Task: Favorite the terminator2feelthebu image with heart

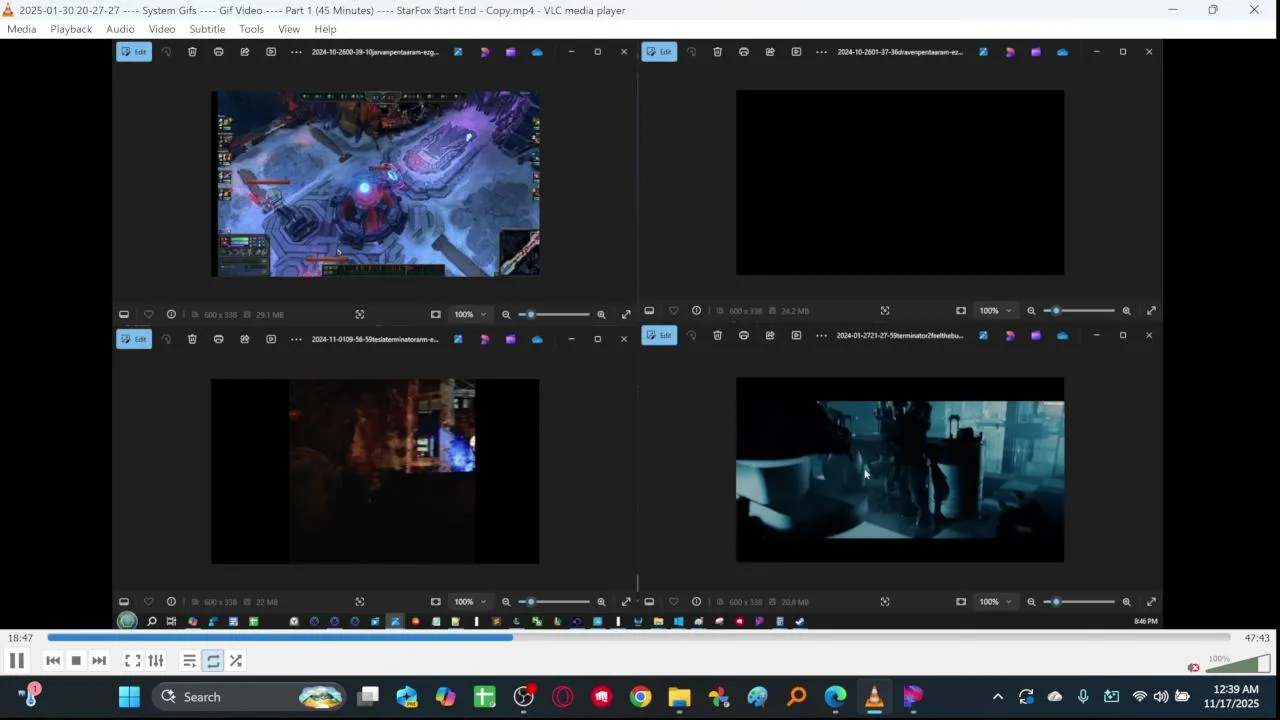Action: click(673, 602)
